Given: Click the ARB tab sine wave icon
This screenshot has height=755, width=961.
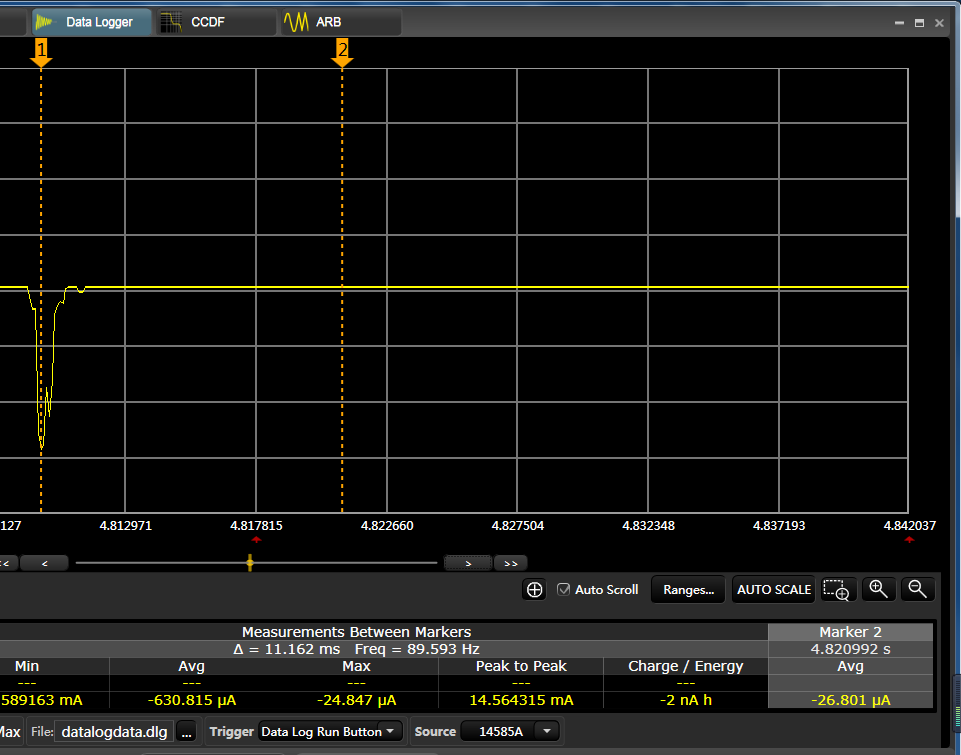Looking at the screenshot, I should pyautogui.click(x=296, y=22).
